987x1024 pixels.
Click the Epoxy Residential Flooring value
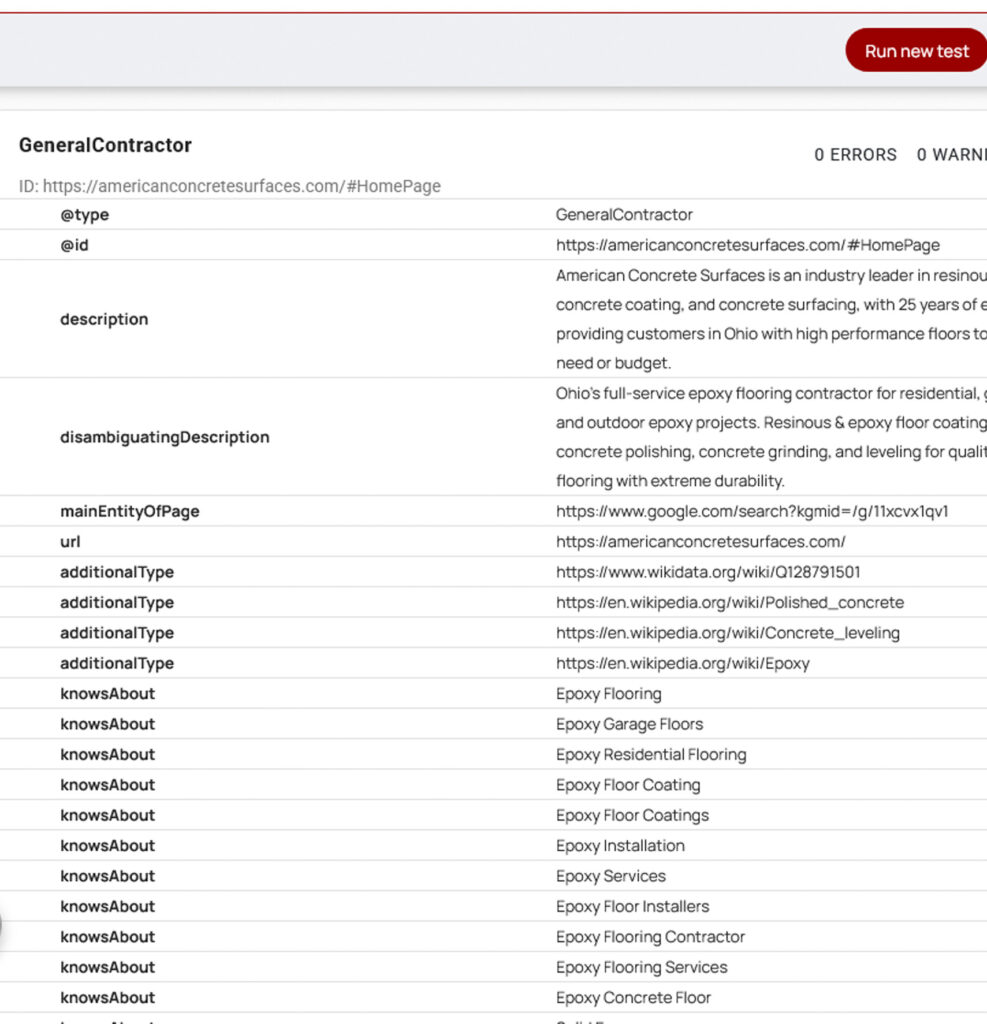point(651,754)
